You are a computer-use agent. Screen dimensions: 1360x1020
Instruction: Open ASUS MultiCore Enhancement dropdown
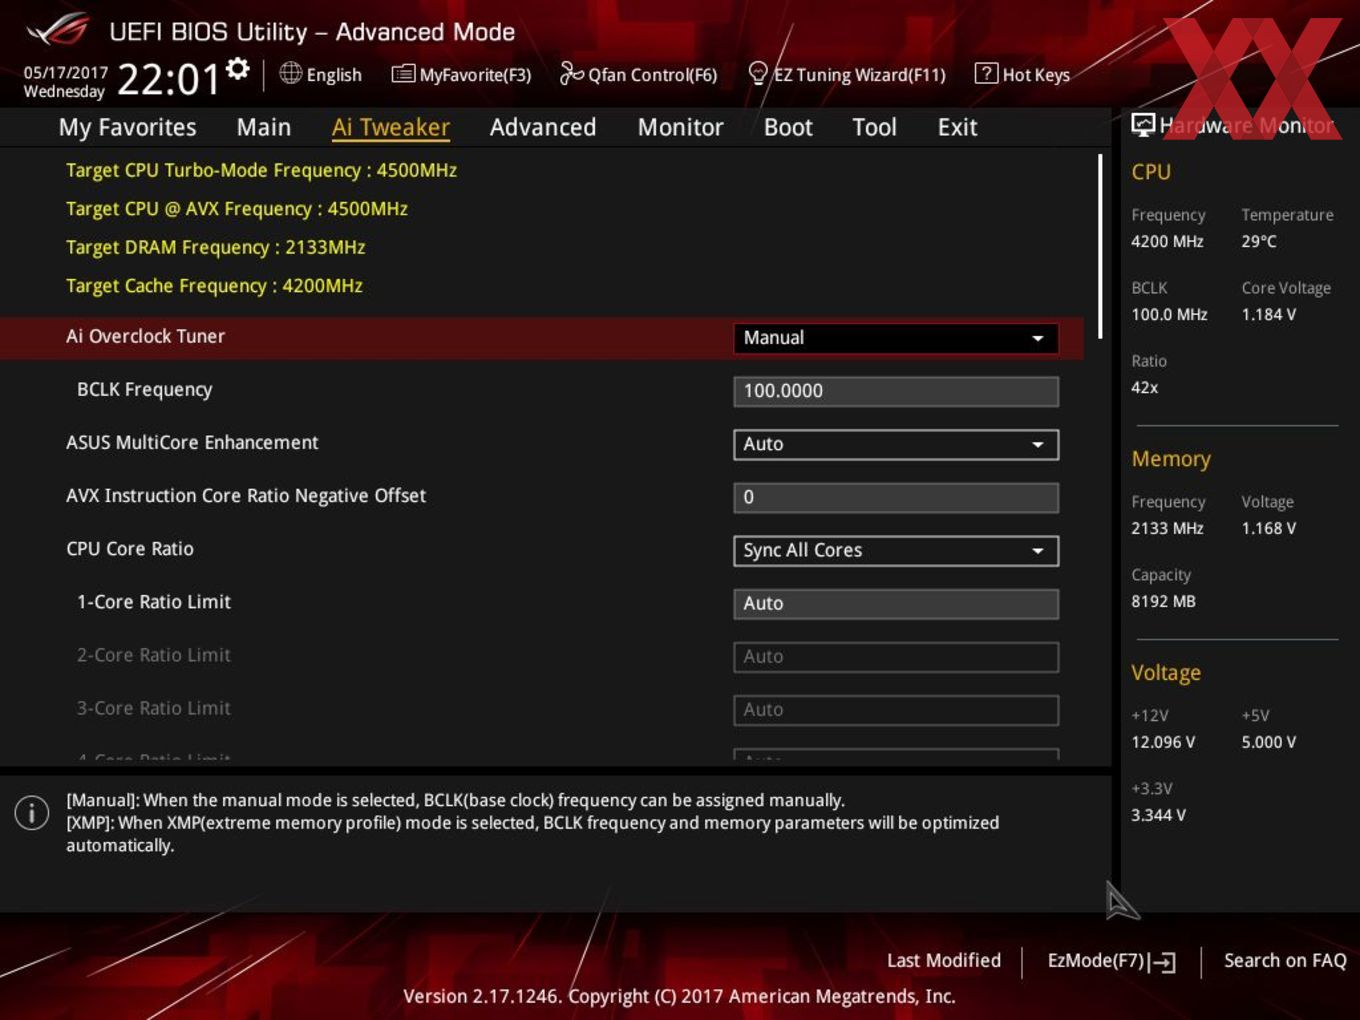coord(896,444)
